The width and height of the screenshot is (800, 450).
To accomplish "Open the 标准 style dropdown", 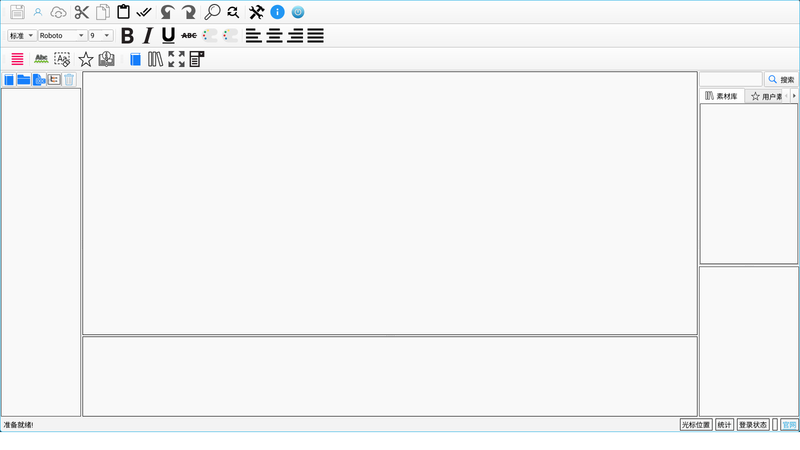I will (21, 36).
